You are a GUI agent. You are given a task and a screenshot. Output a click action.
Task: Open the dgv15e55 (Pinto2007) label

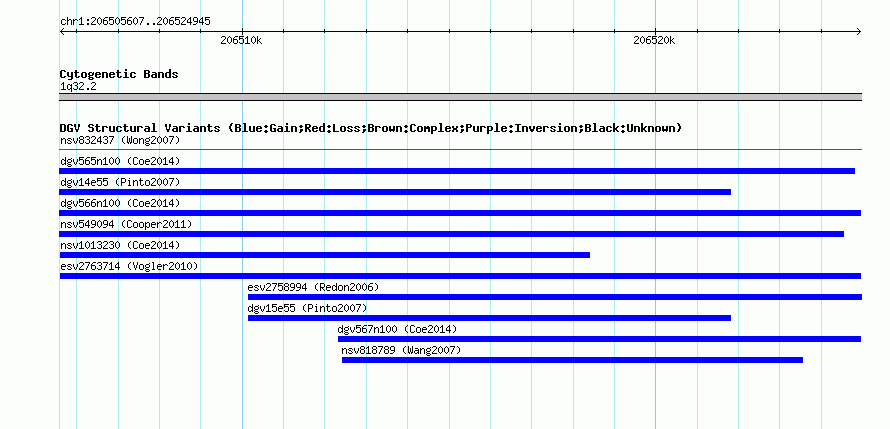pos(308,308)
